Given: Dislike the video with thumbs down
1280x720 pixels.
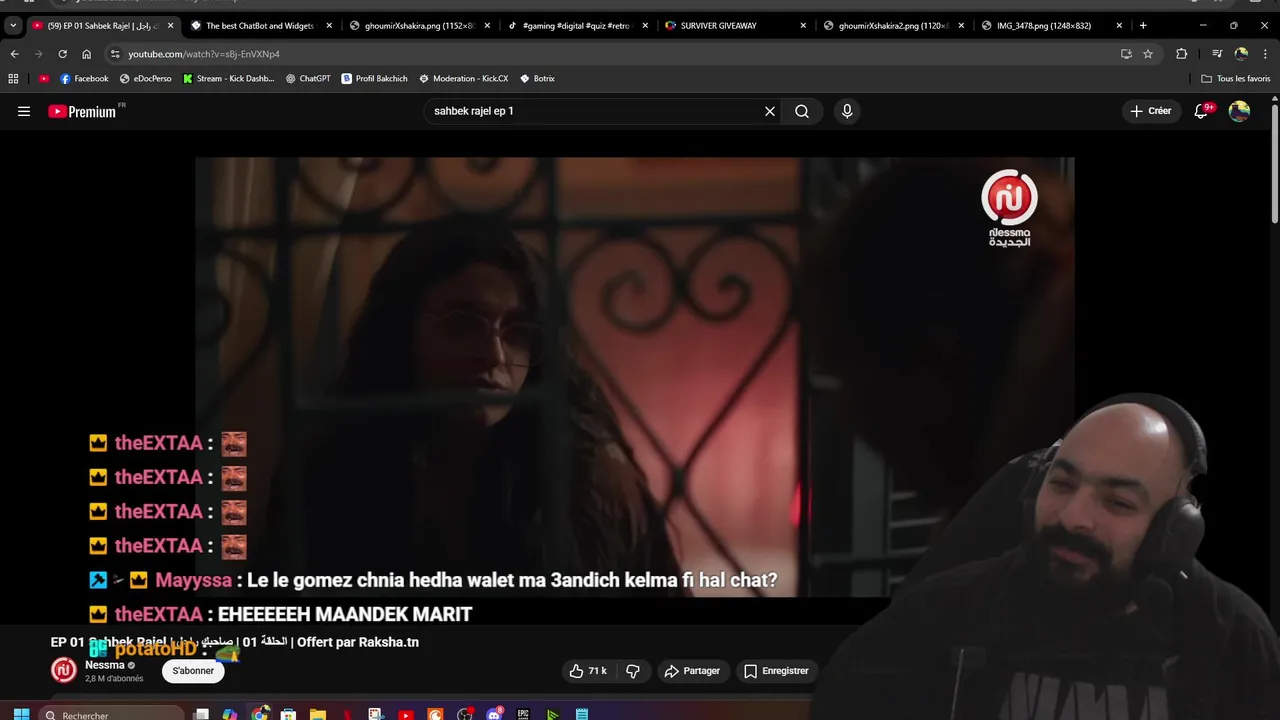Looking at the screenshot, I should coord(633,671).
